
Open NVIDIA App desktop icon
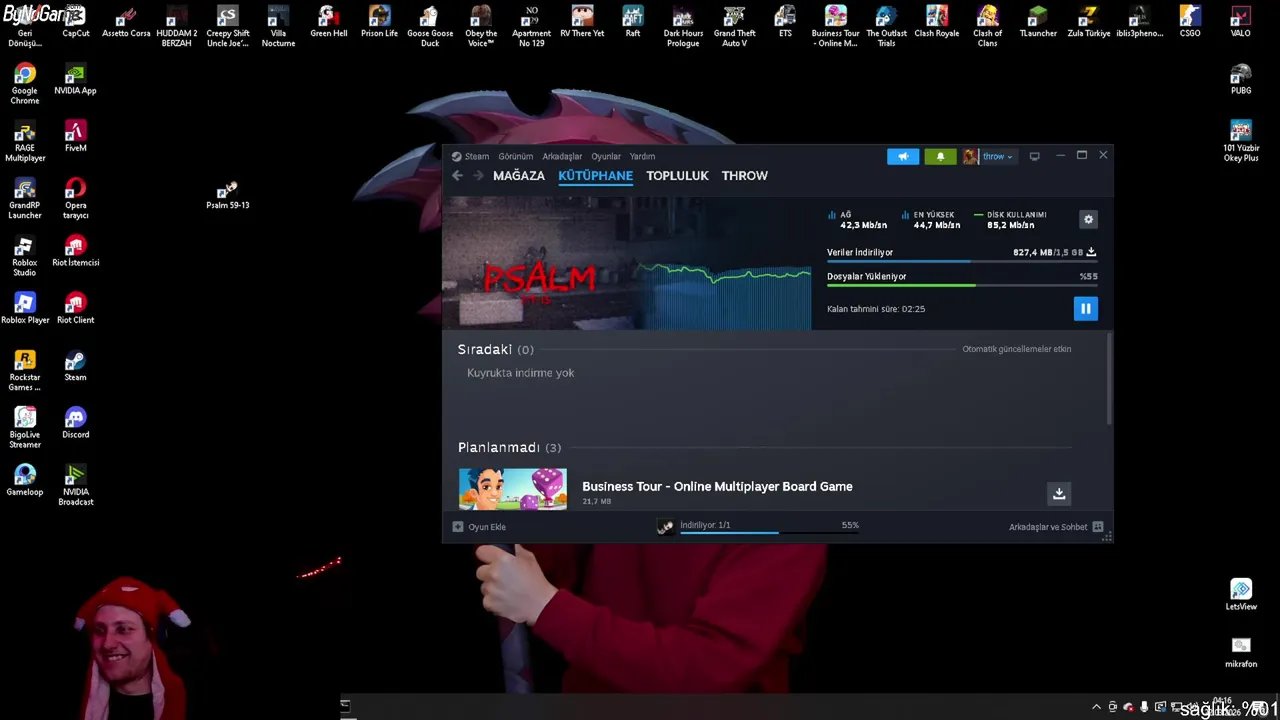point(75,80)
